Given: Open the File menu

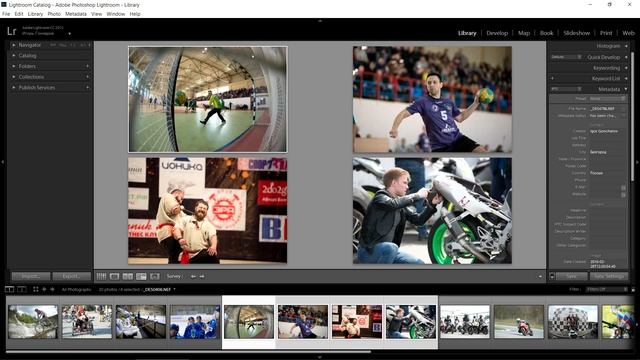Looking at the screenshot, I should click(x=6, y=14).
